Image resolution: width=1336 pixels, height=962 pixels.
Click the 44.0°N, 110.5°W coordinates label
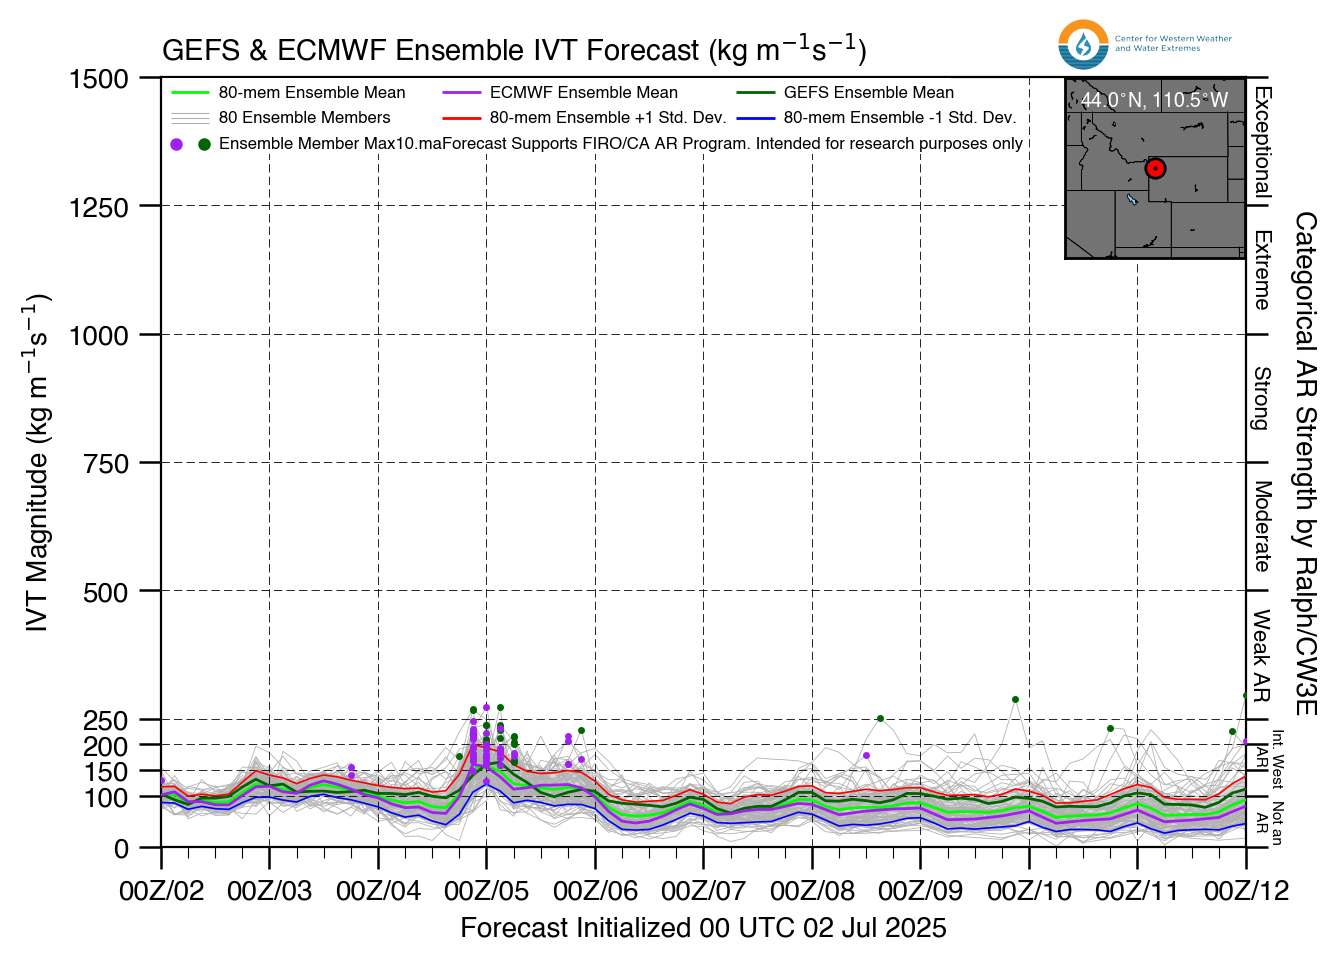1154,100
